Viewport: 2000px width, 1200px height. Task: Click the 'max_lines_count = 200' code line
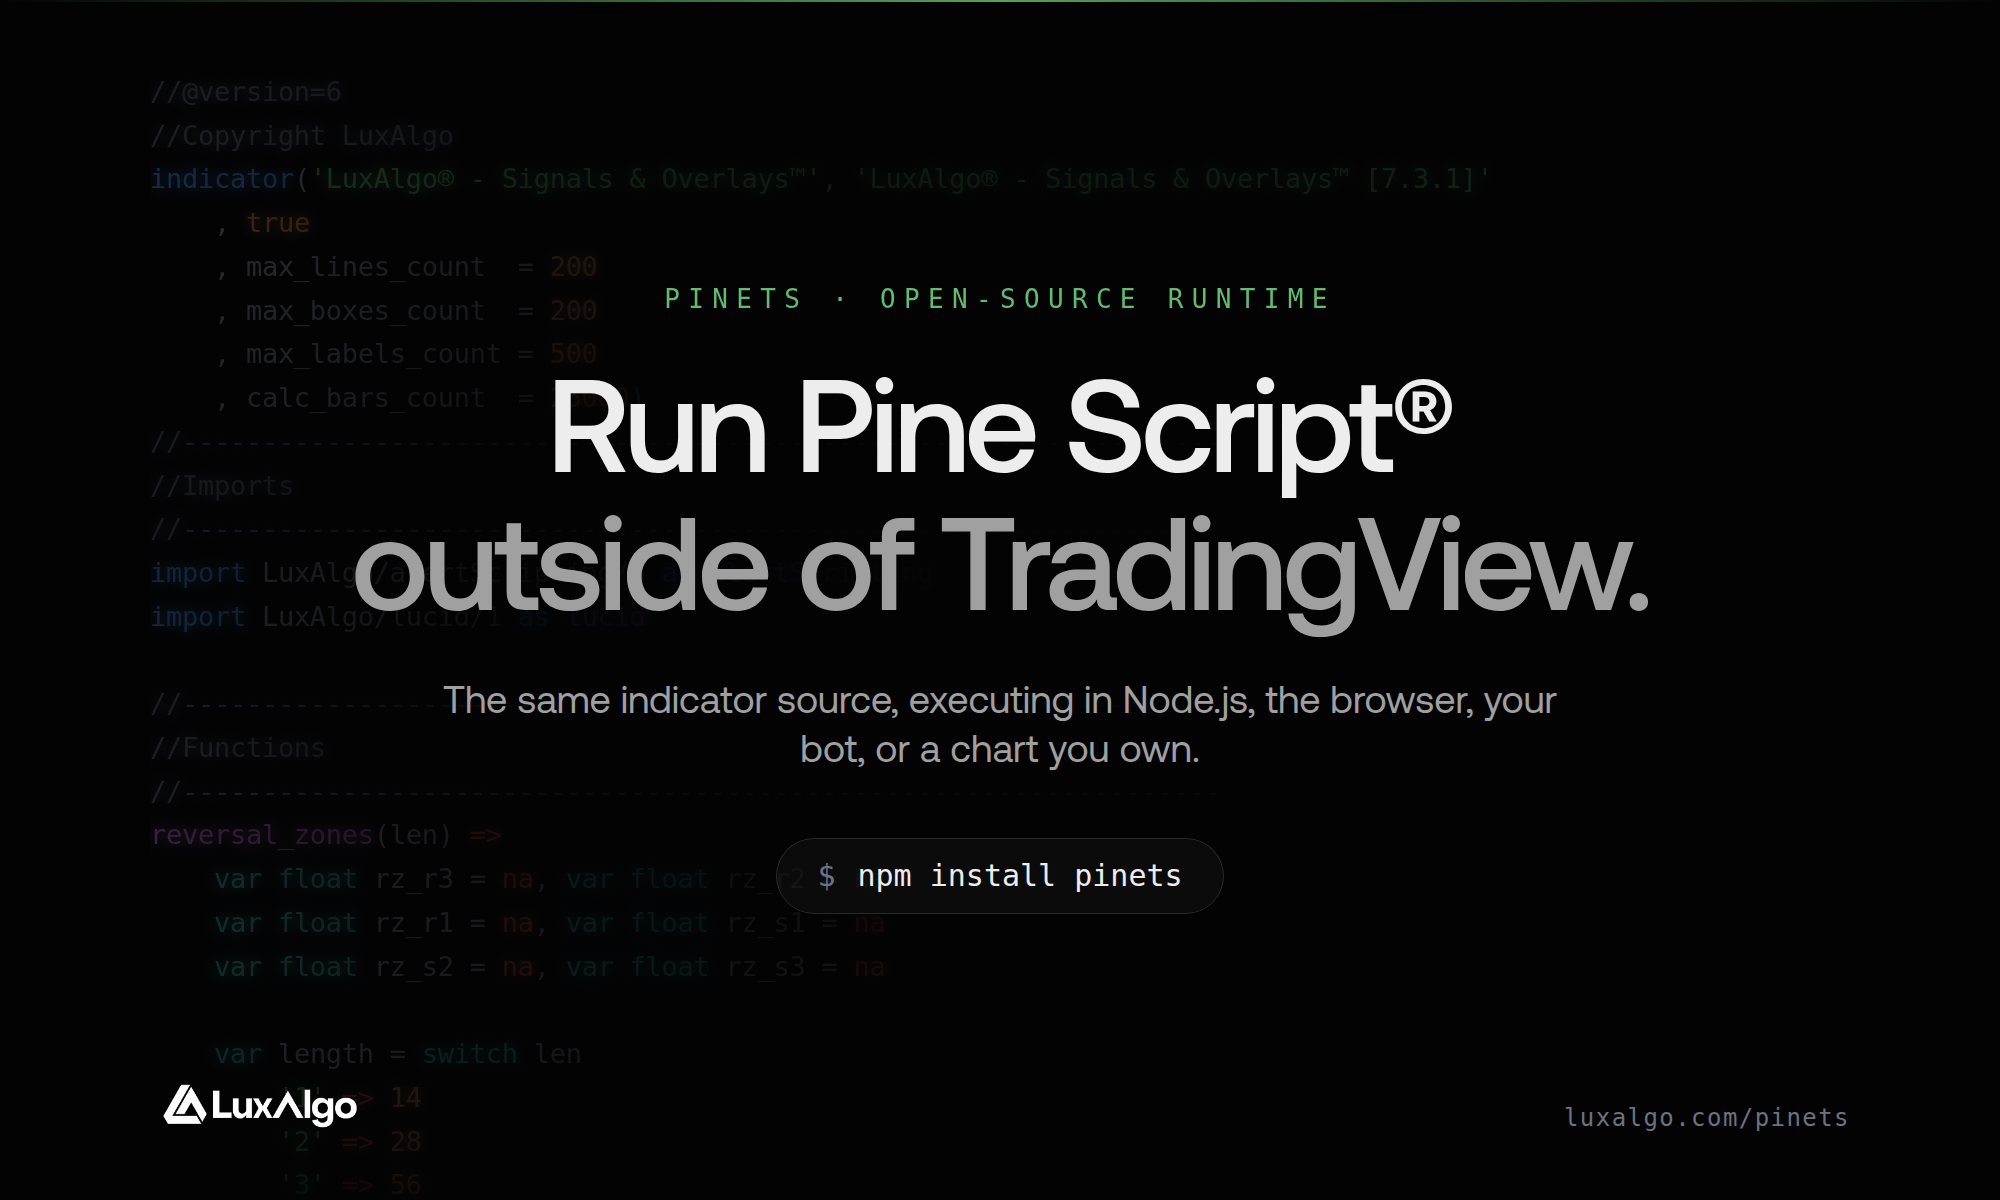pyautogui.click(x=406, y=267)
